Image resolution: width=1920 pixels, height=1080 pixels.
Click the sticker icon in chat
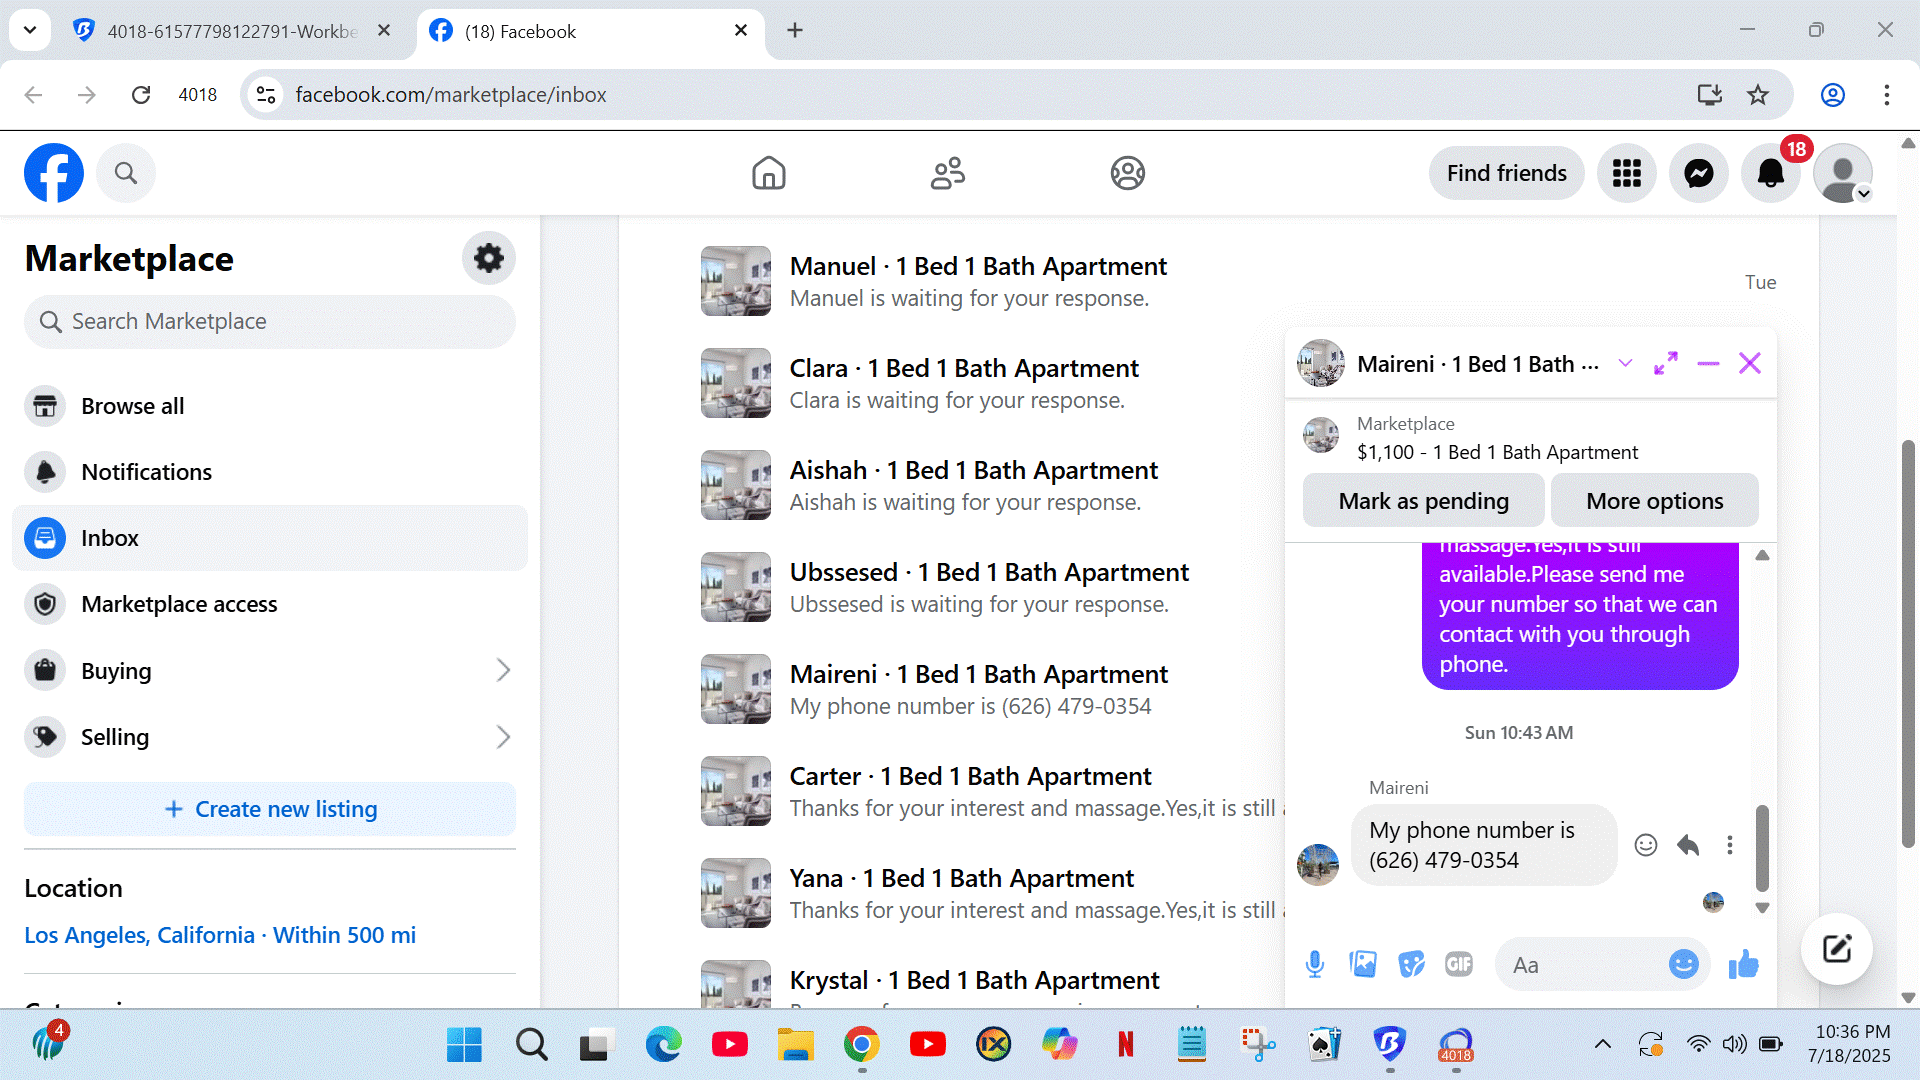(x=1411, y=964)
